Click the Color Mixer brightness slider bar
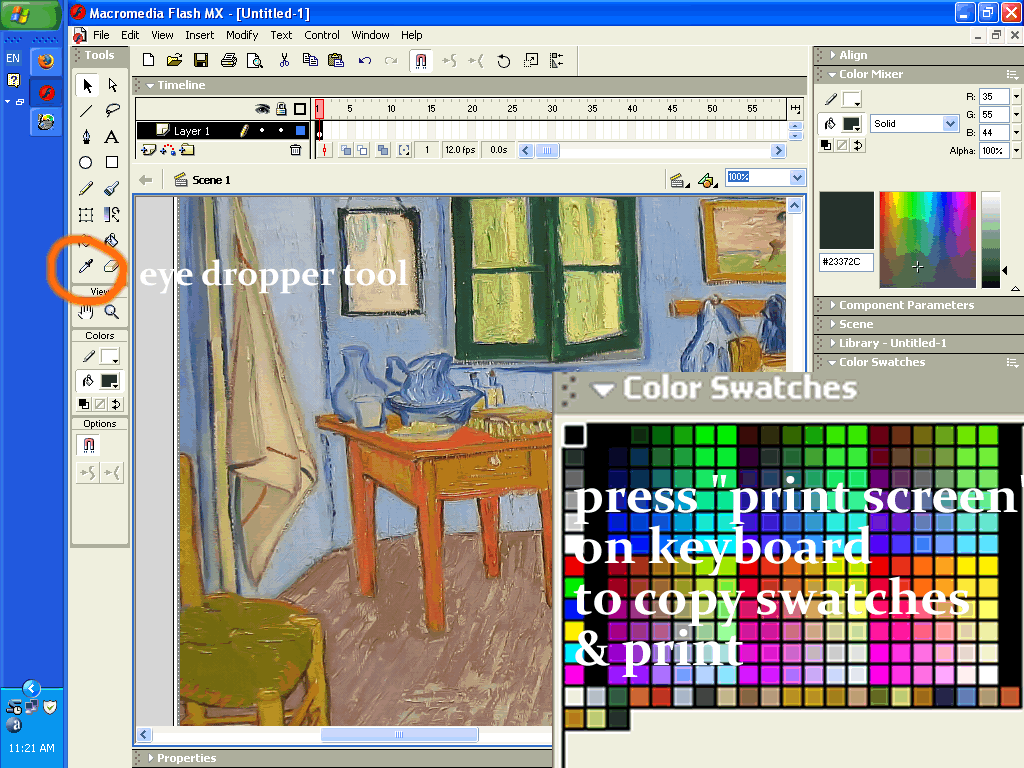 [991, 239]
